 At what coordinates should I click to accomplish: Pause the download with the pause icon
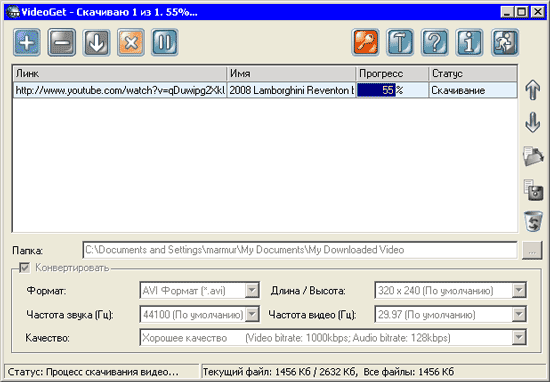point(165,42)
